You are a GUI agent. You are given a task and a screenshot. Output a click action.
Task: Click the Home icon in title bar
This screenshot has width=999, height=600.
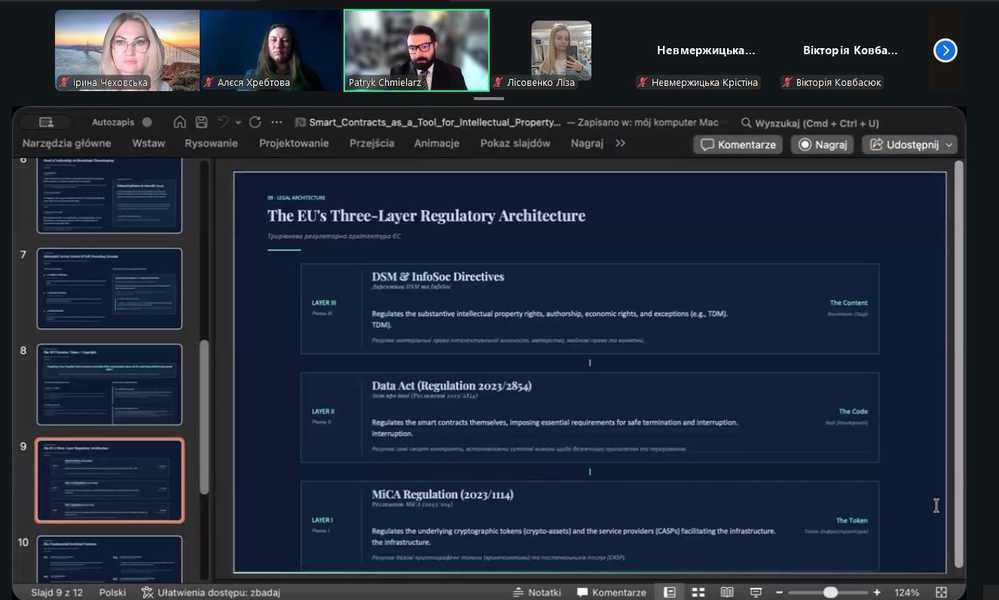point(180,122)
